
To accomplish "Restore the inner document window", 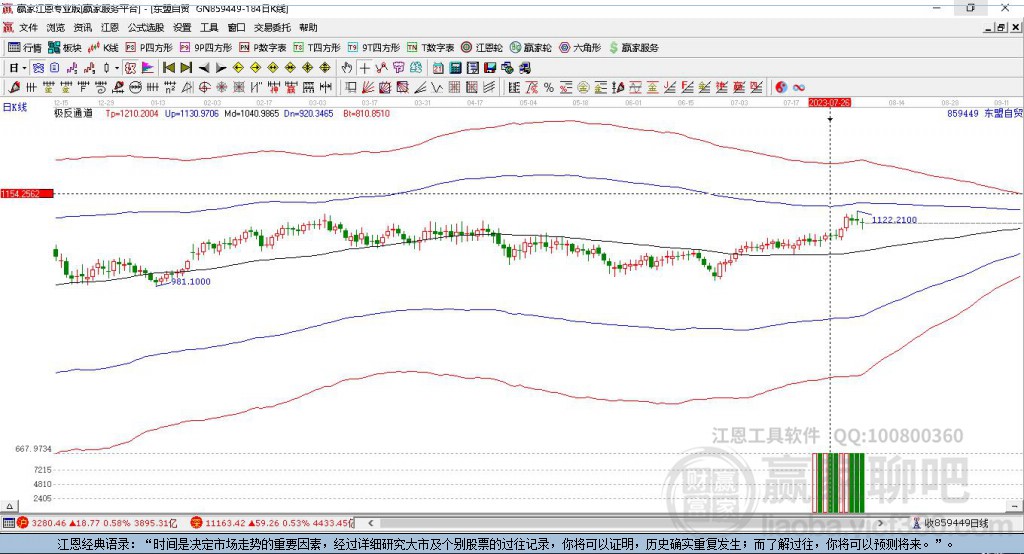I will (1002, 27).
